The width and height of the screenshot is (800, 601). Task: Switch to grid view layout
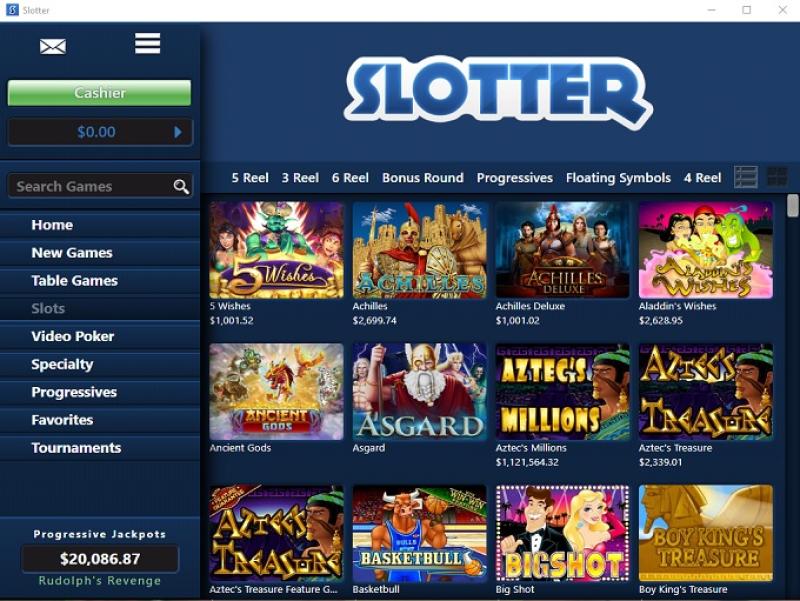(x=777, y=178)
